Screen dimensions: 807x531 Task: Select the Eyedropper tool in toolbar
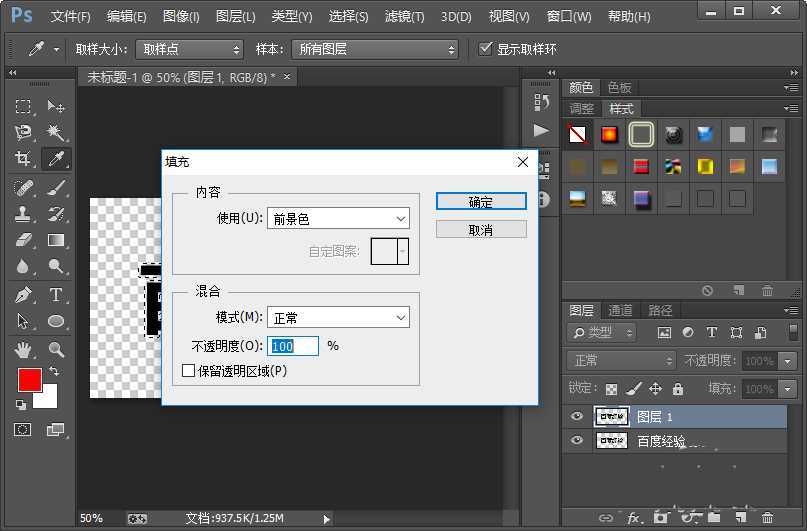[x=56, y=159]
